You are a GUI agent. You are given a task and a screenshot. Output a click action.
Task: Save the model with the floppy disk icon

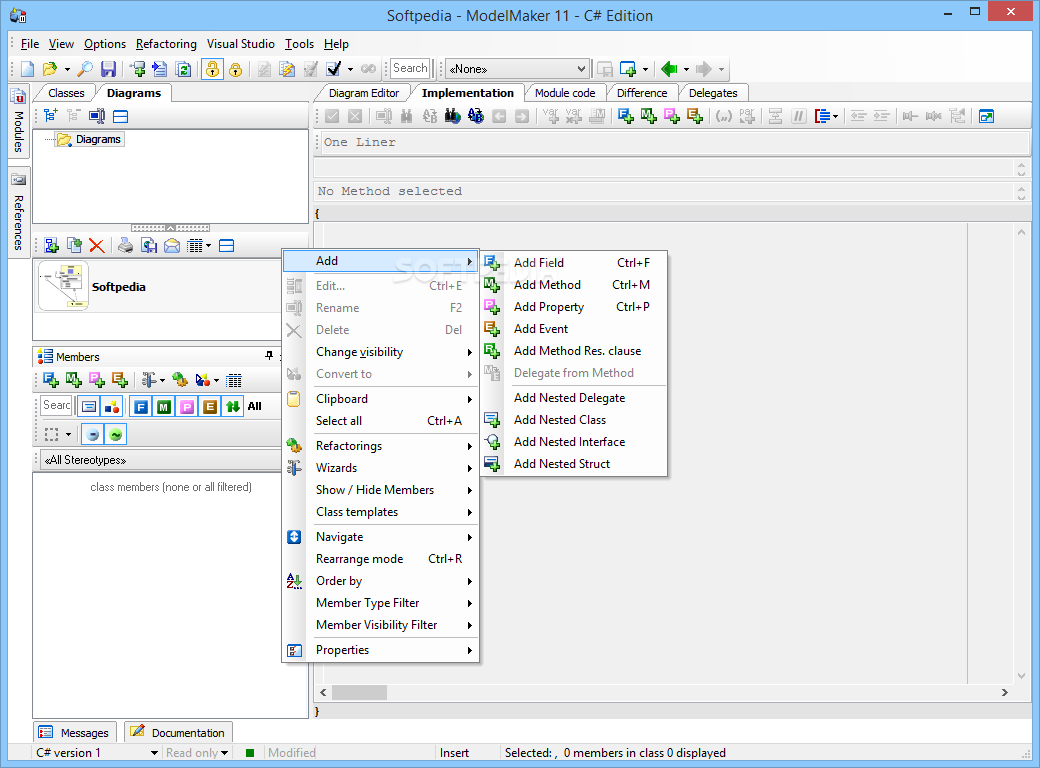pos(108,69)
